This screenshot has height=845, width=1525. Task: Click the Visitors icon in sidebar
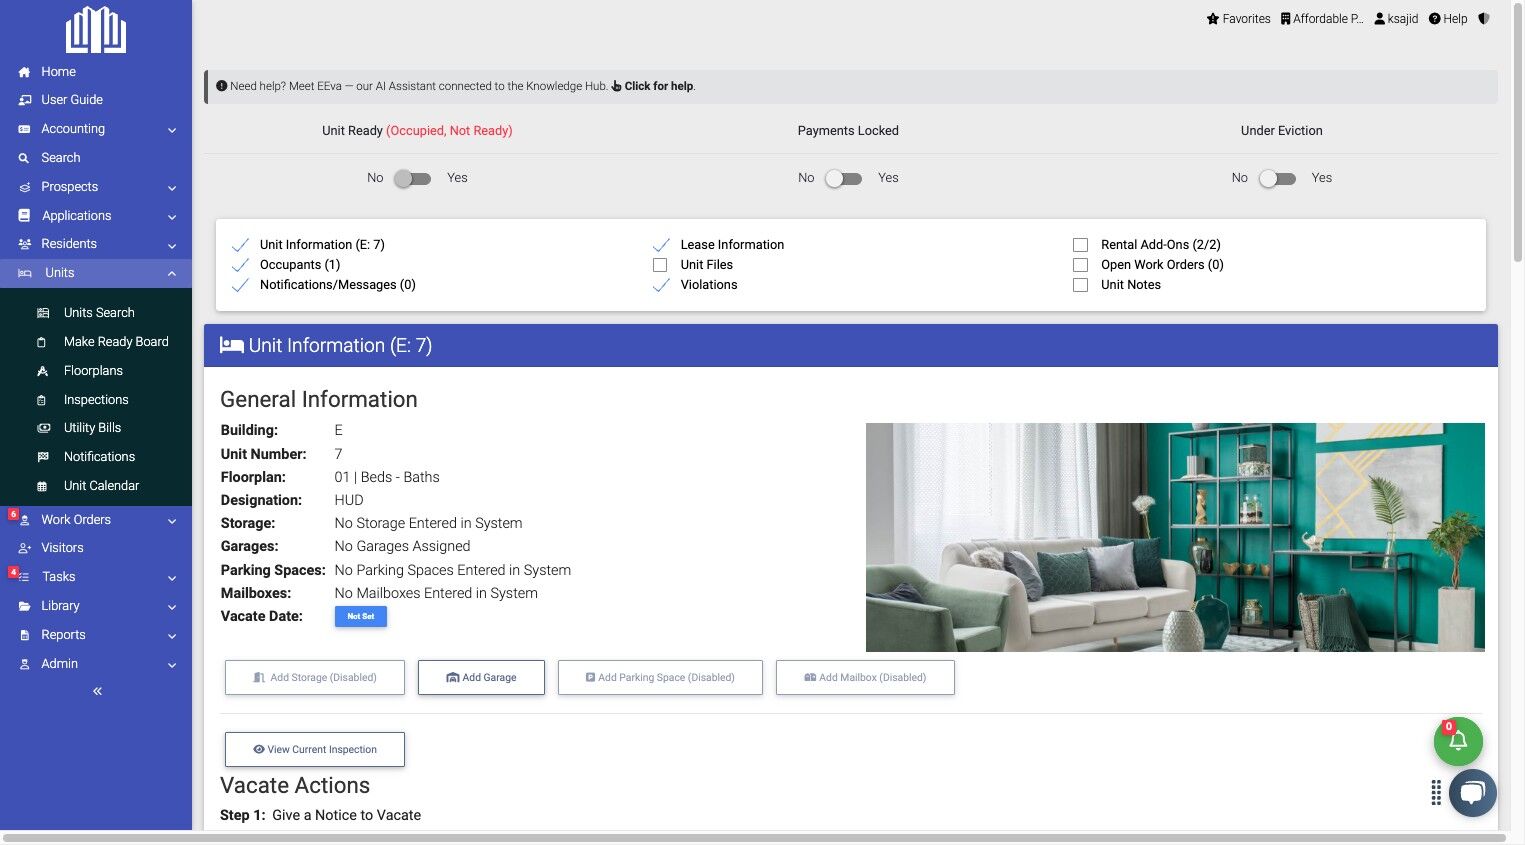(25, 548)
